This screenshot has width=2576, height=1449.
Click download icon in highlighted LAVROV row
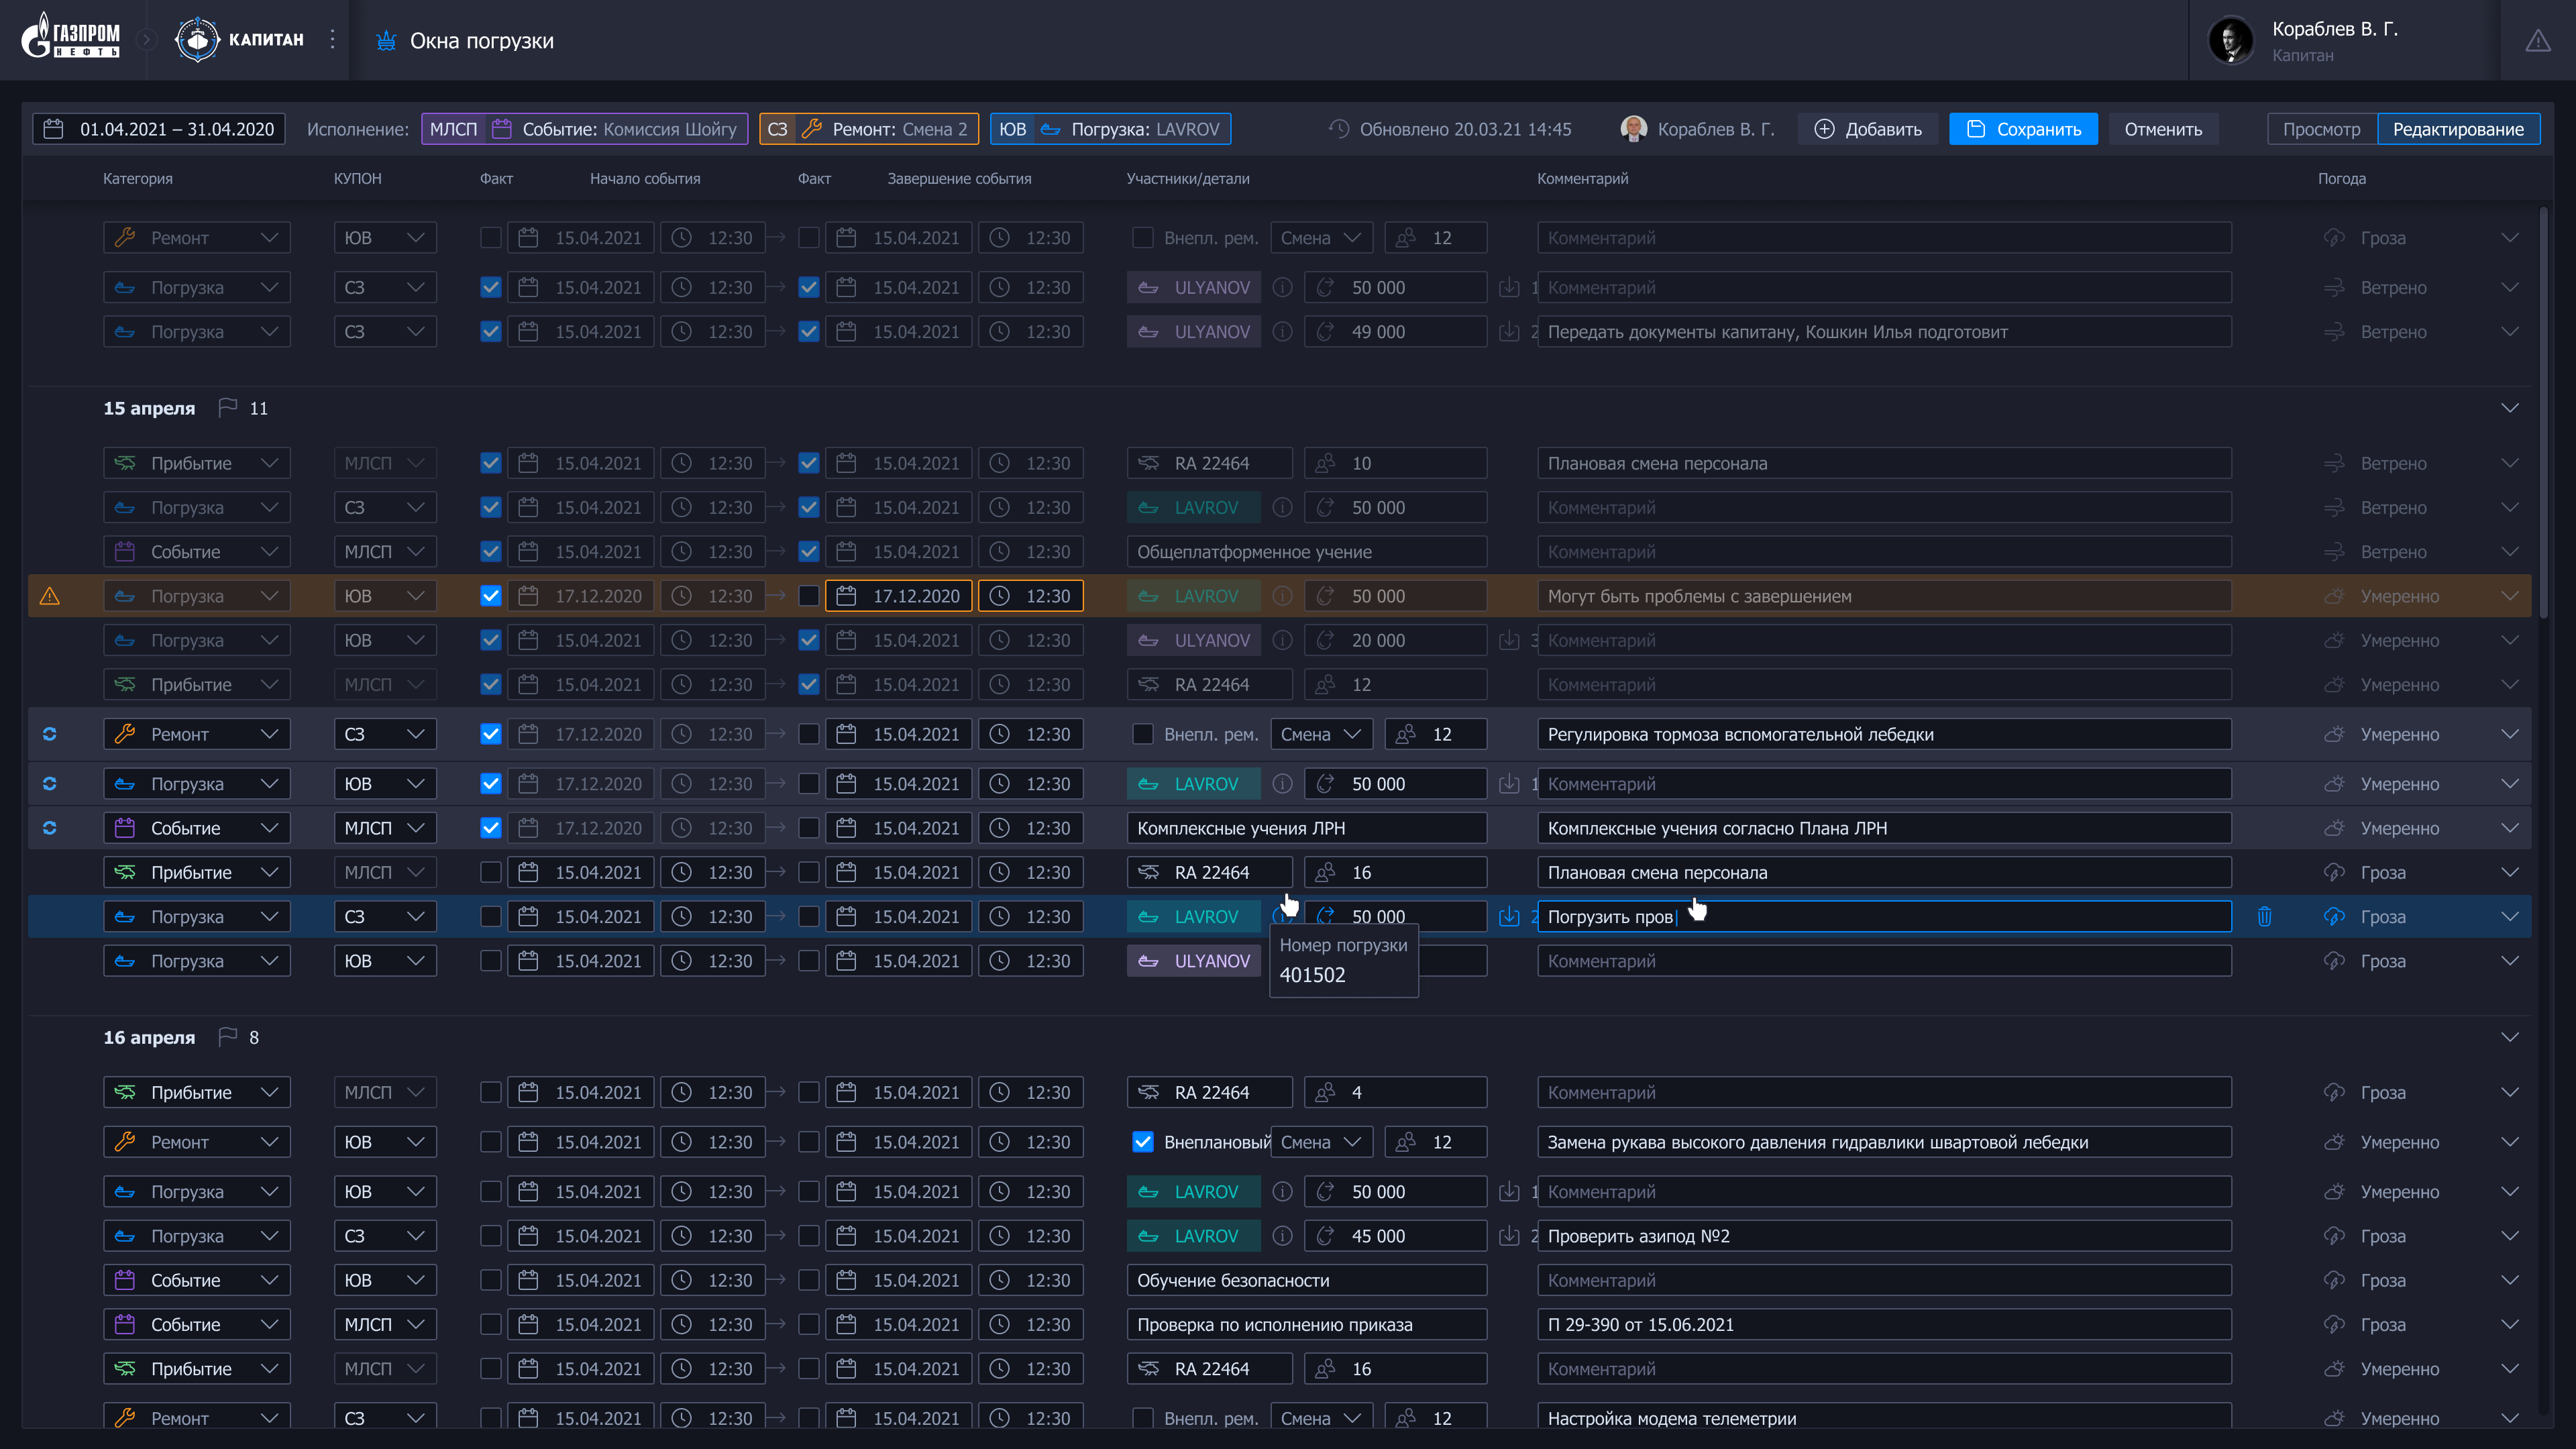pyautogui.click(x=1509, y=916)
